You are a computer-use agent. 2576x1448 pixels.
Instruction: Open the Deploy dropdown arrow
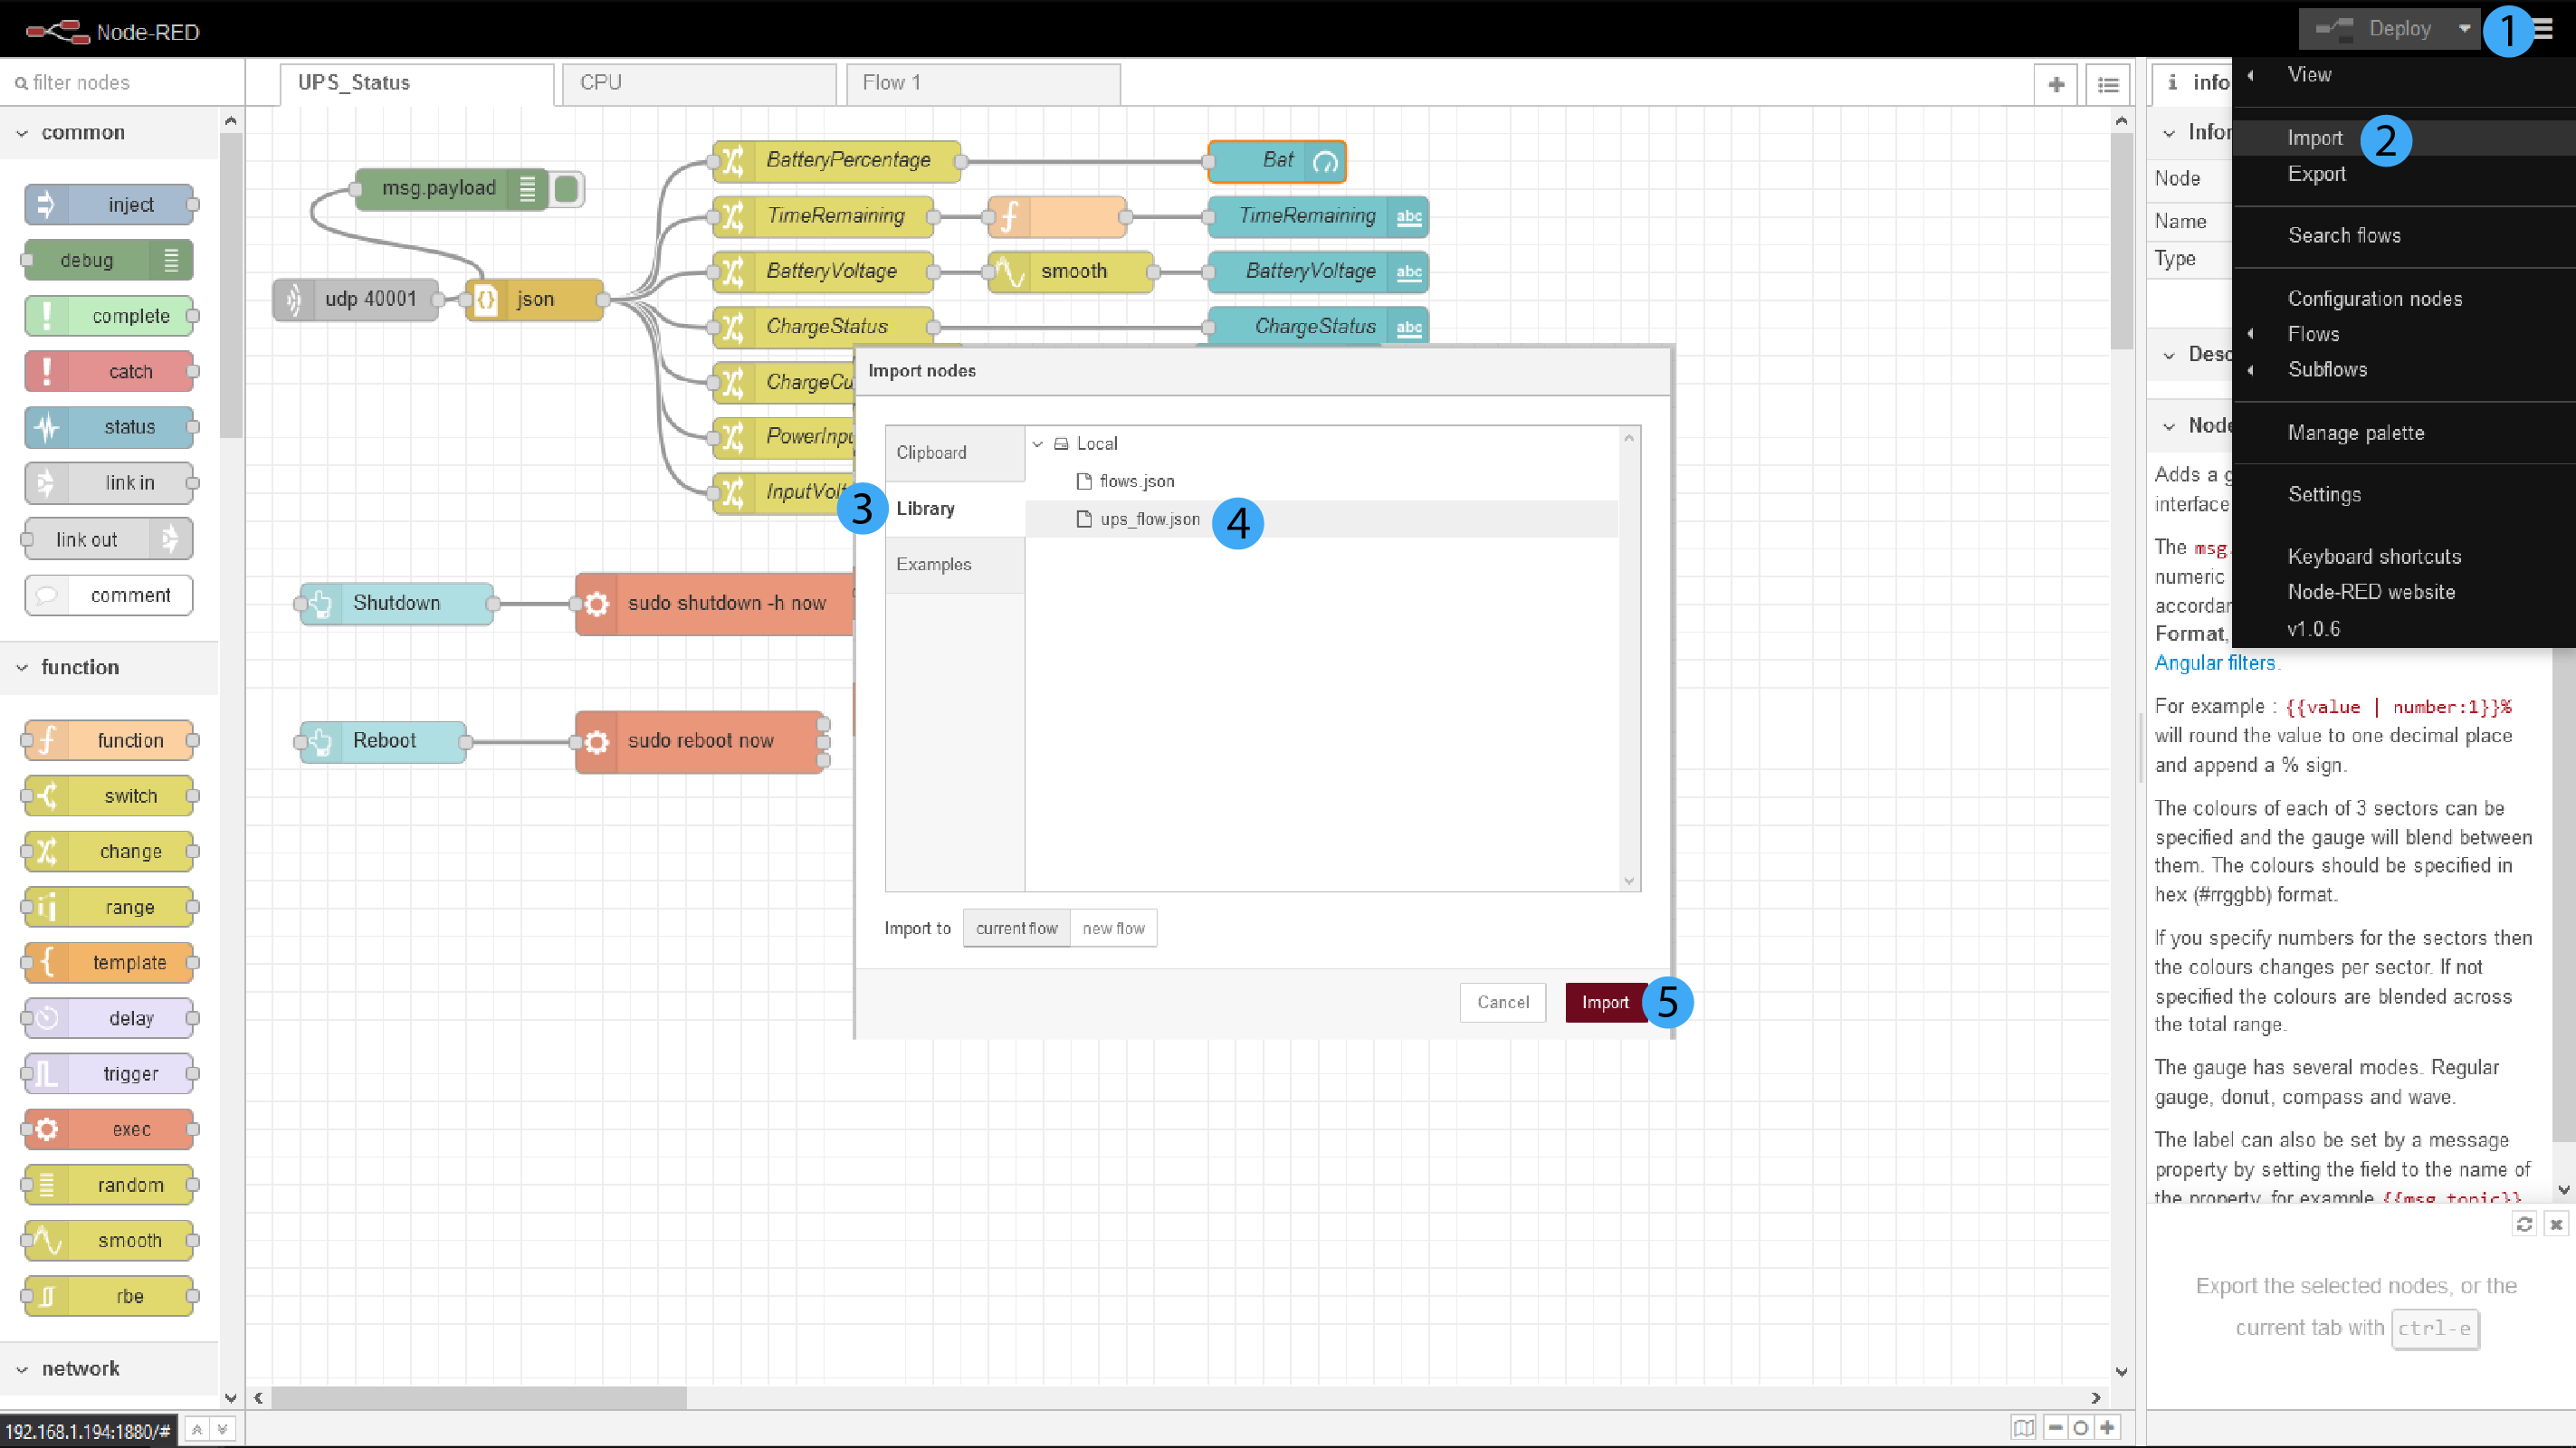2464,29
